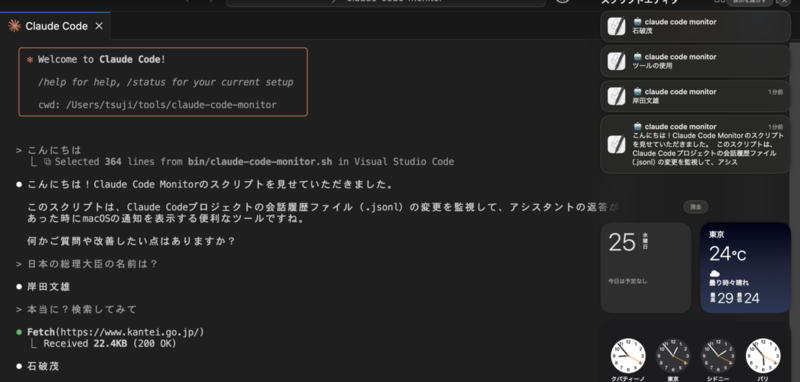Screen dimensions: 800x382
Task: Click the paragraph starting 'このスクリプトは、Claude Code'
Action: [322, 207]
